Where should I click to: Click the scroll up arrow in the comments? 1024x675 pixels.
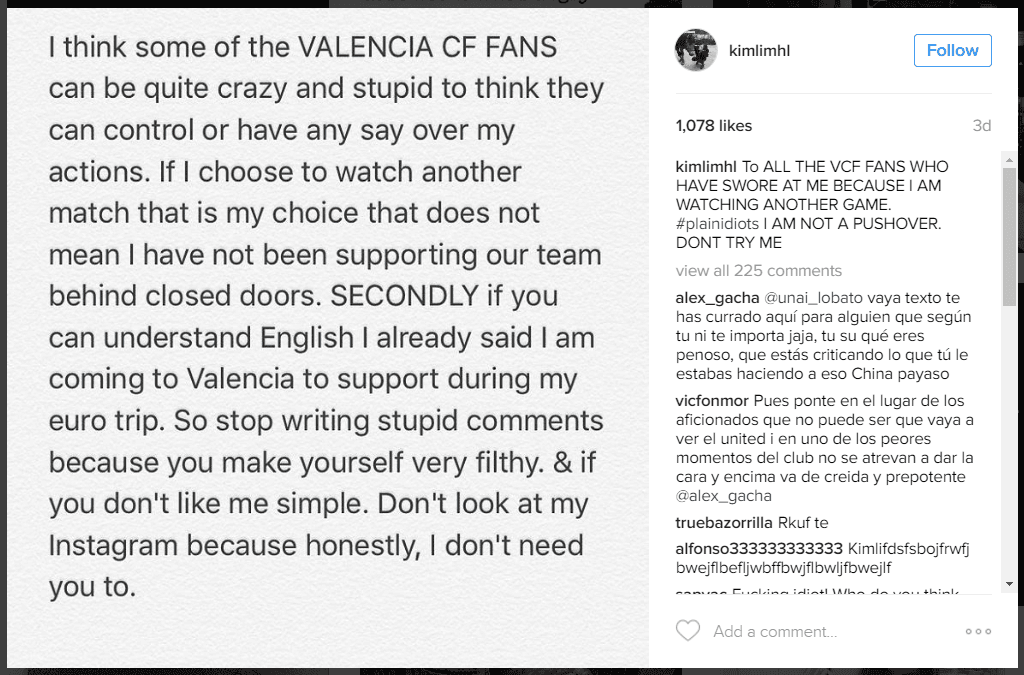(x=1010, y=159)
